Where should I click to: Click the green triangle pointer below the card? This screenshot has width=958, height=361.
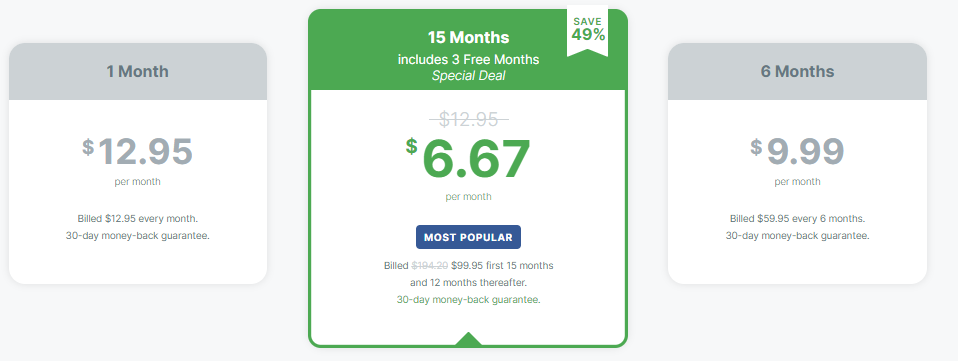tap(468, 339)
